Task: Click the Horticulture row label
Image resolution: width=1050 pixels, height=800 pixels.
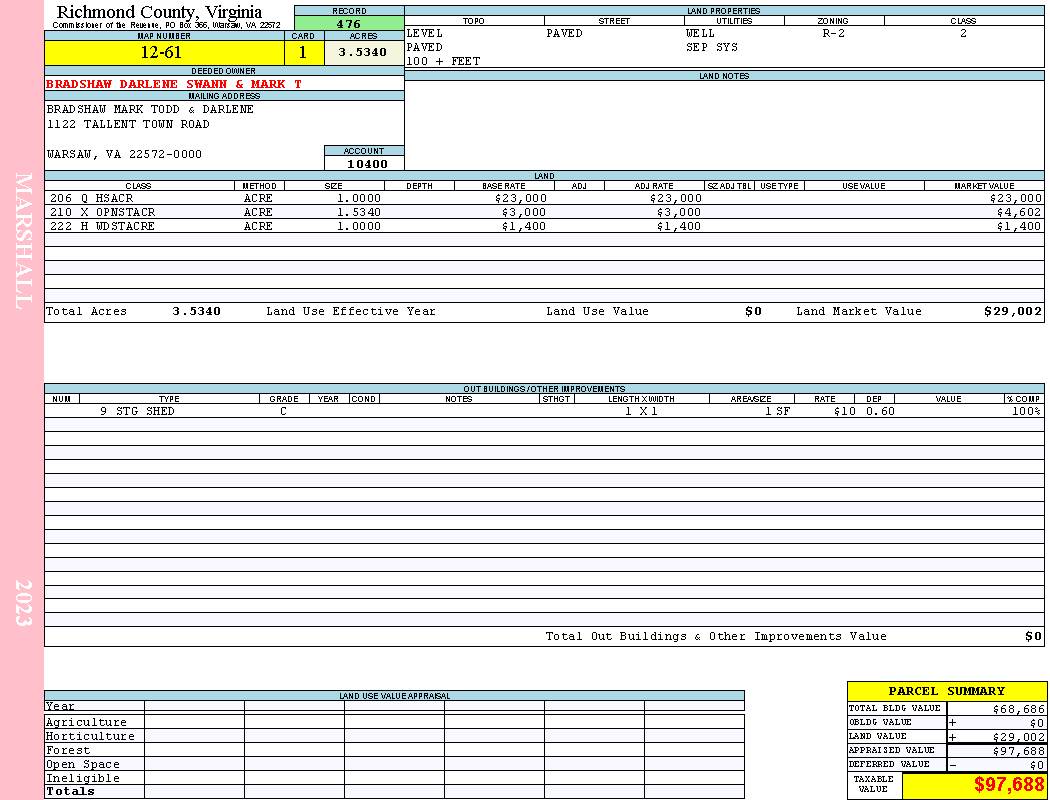Action: tap(90, 736)
